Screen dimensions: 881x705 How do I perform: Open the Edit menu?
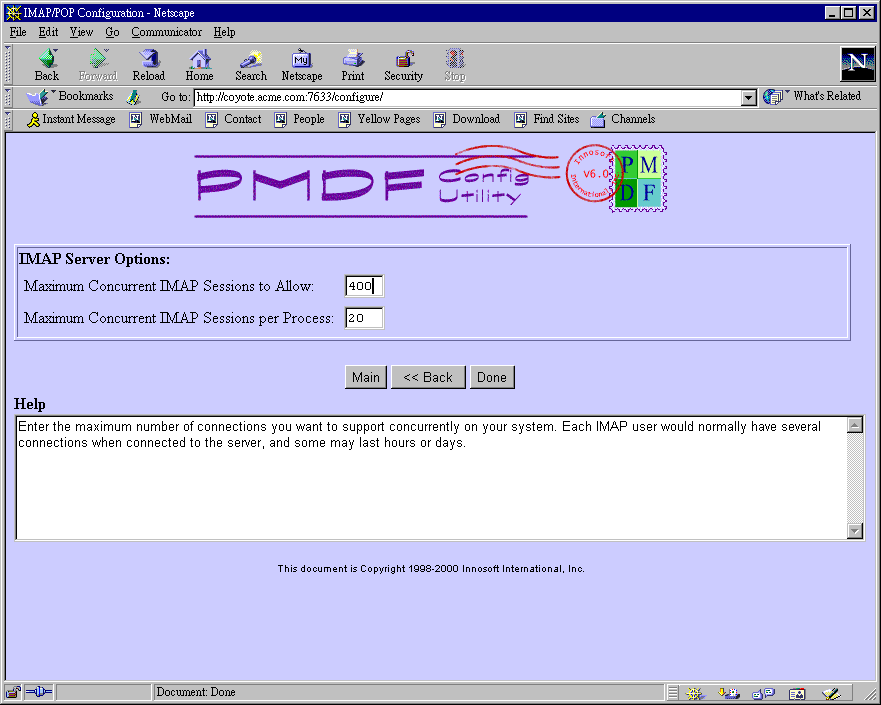48,32
